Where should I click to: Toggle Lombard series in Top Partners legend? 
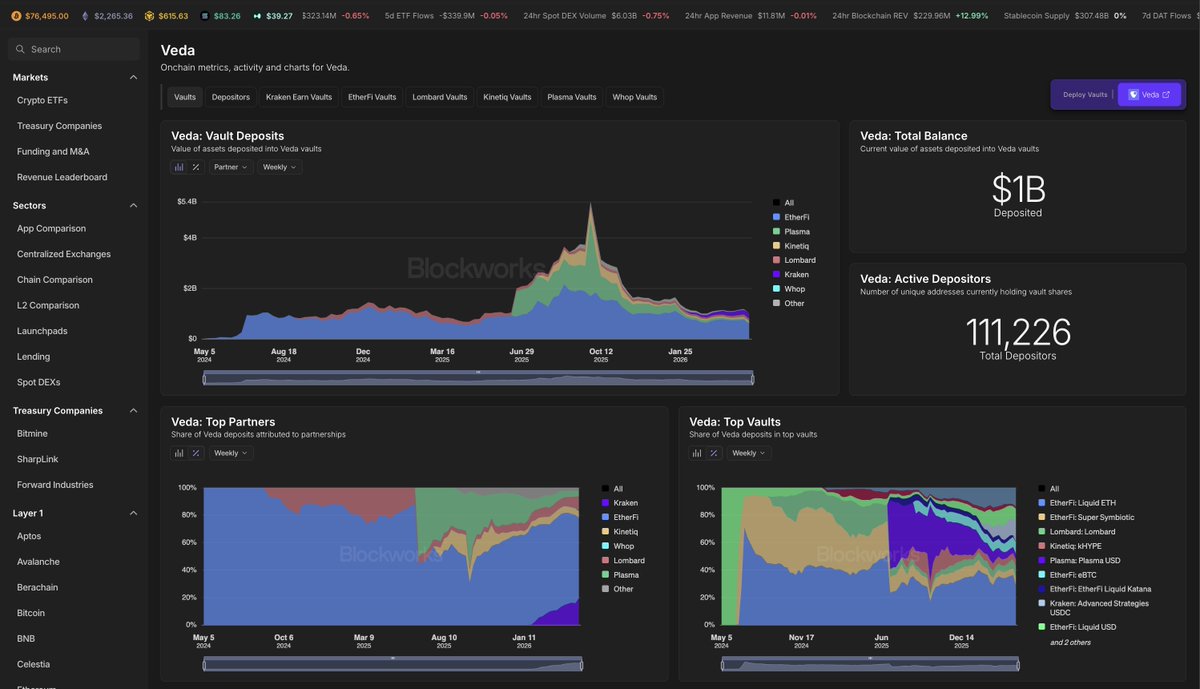623,560
